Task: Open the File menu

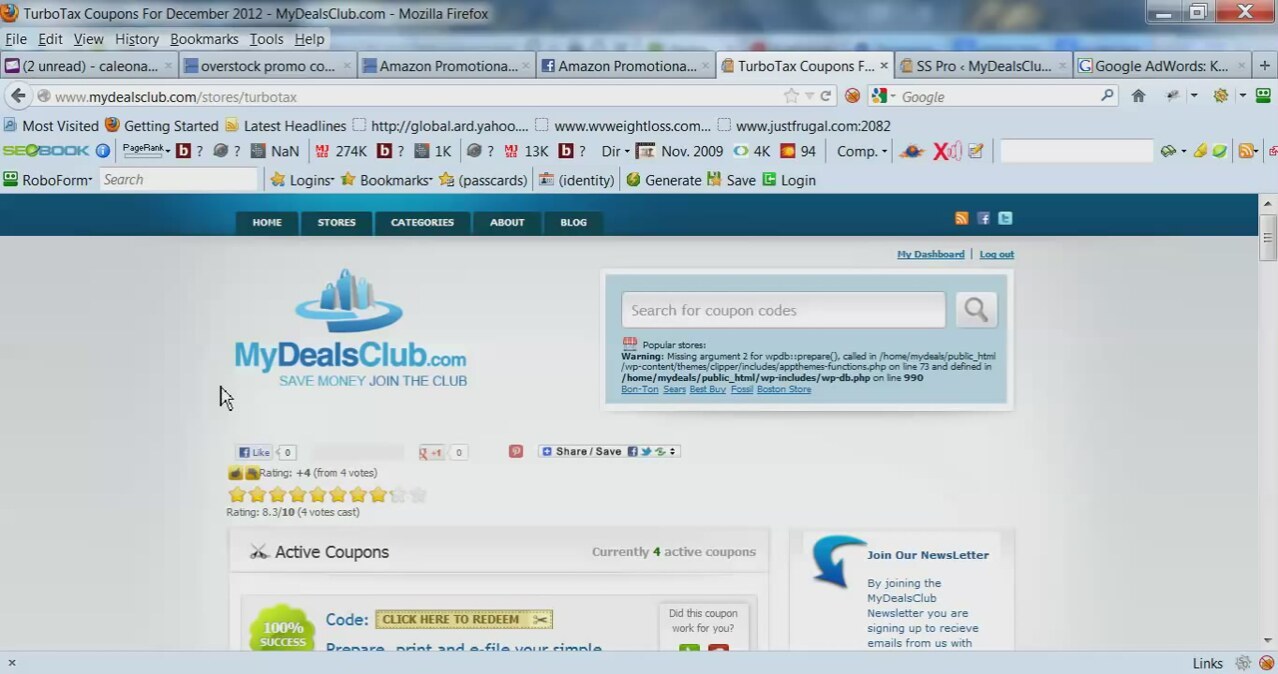Action: (x=16, y=39)
